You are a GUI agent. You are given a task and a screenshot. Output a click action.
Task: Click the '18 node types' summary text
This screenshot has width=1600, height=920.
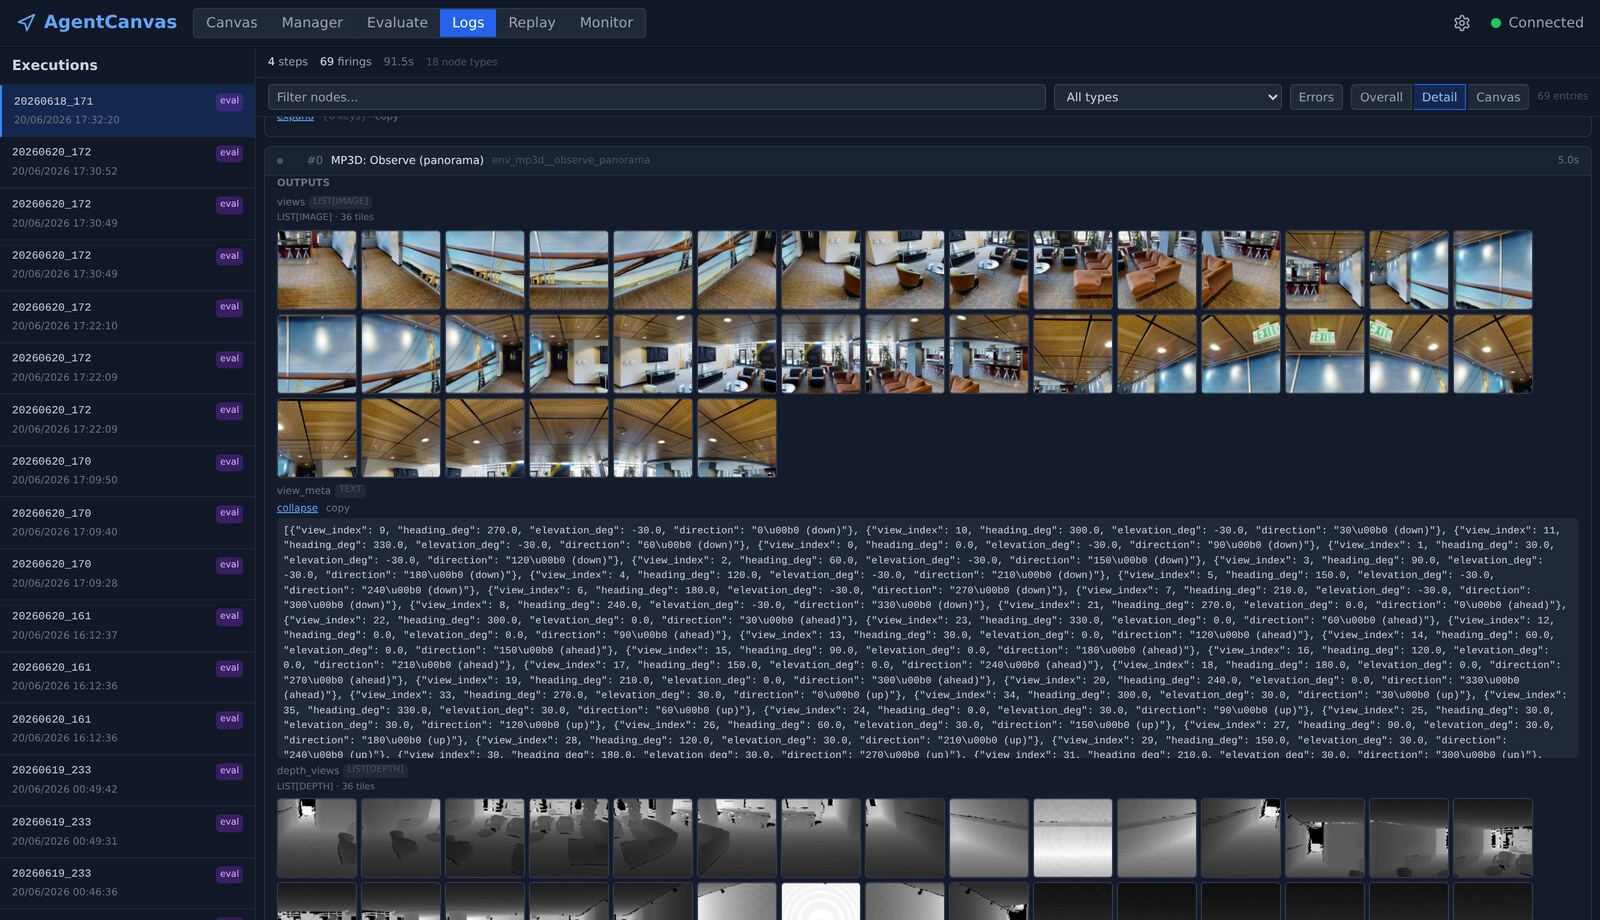point(461,62)
